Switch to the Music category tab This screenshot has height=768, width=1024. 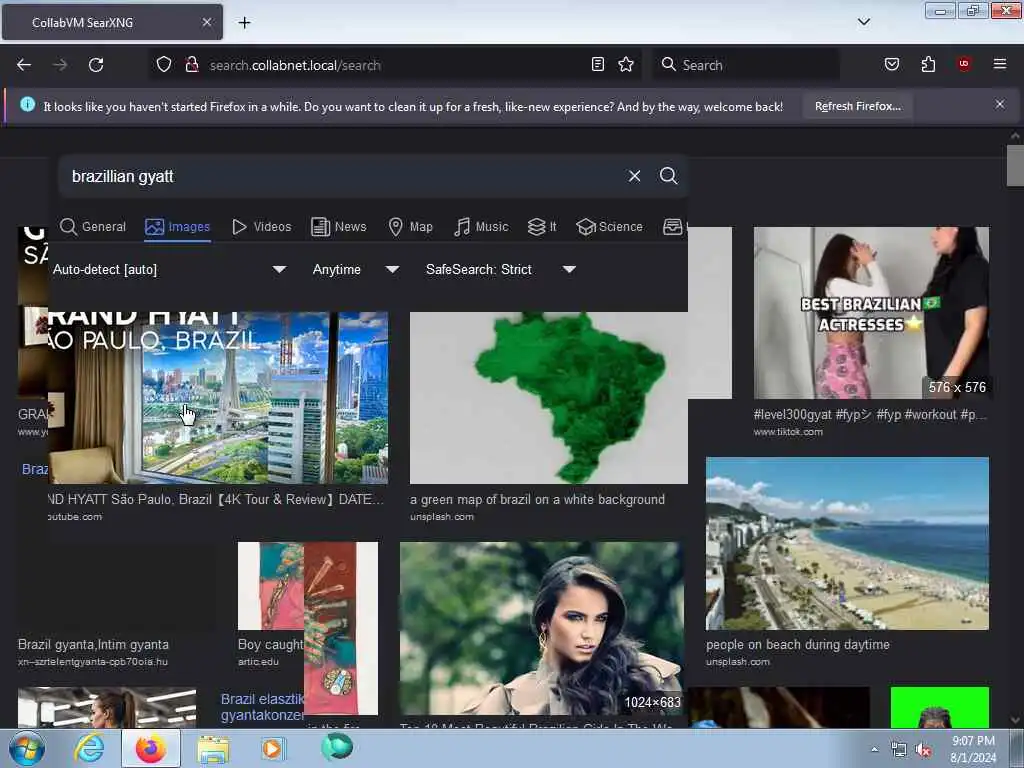[481, 227]
